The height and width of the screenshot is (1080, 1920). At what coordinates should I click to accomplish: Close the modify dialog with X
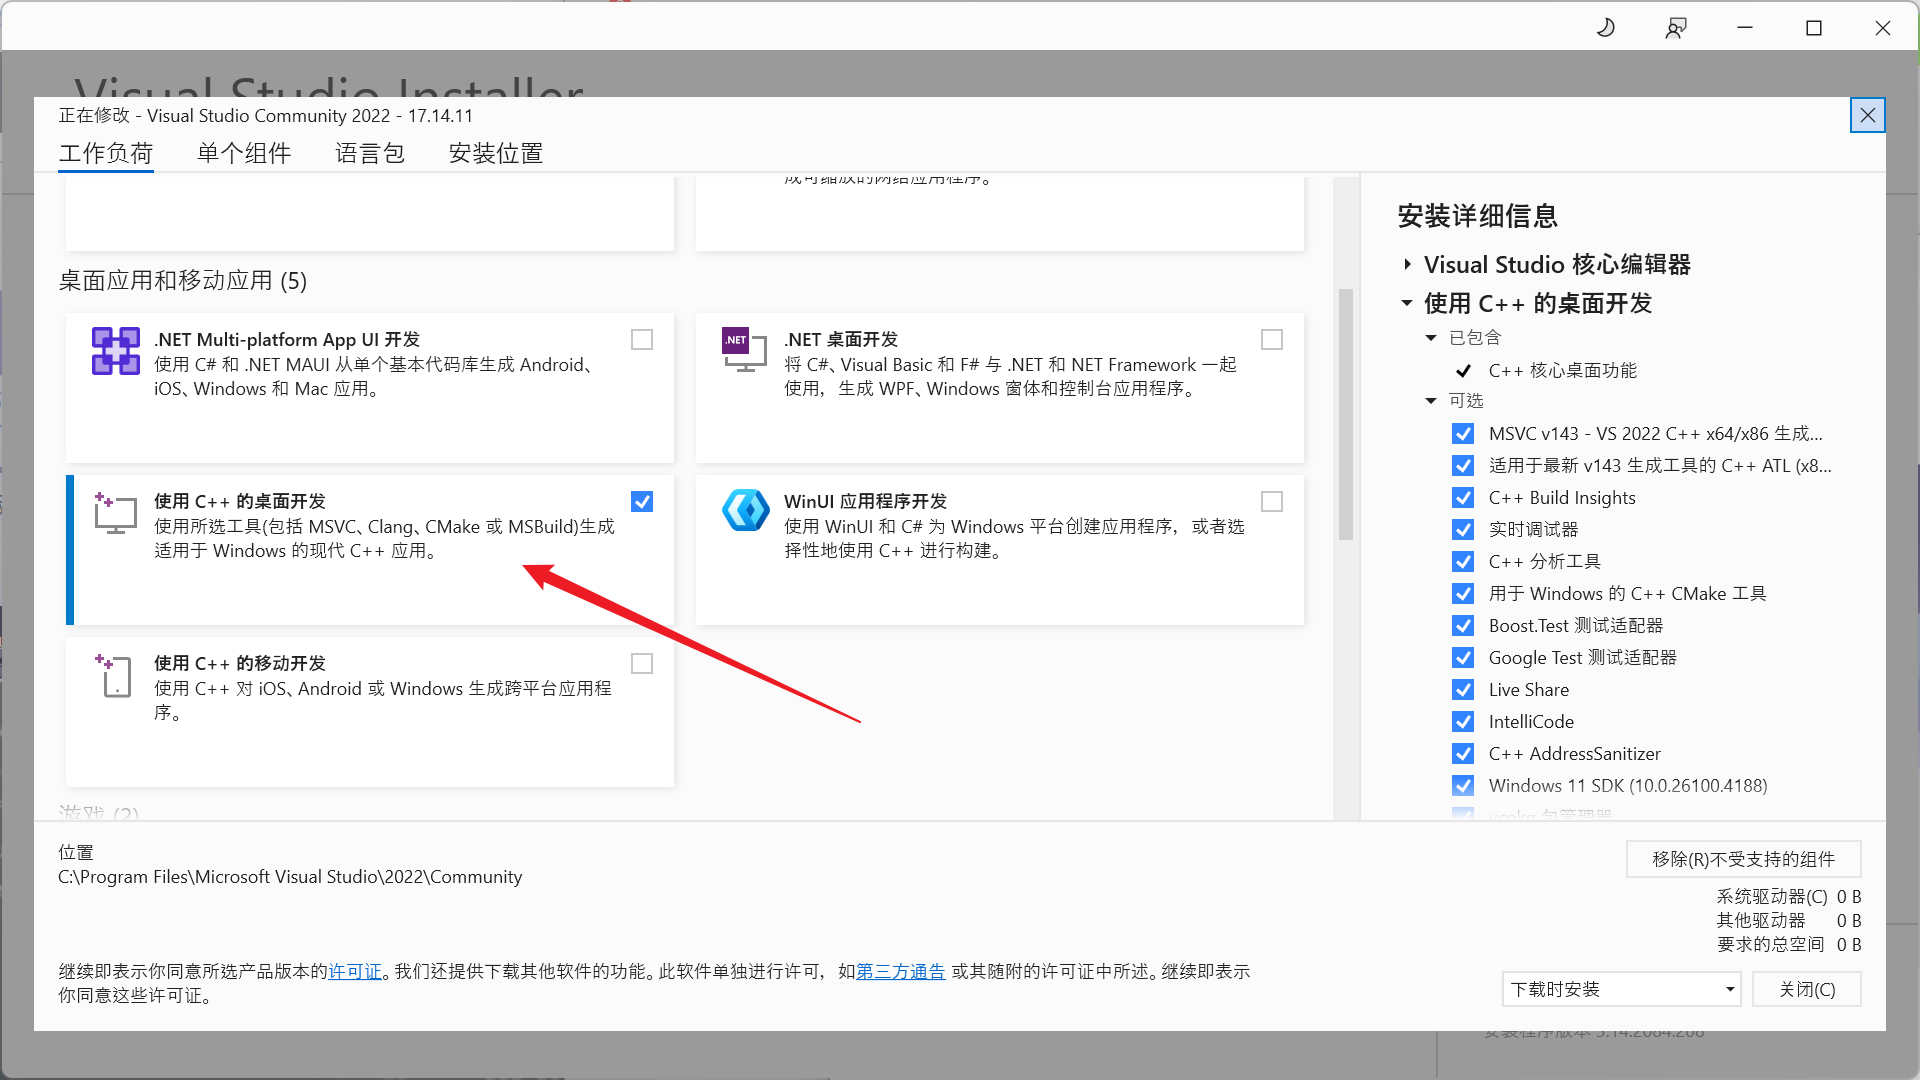tap(1867, 116)
